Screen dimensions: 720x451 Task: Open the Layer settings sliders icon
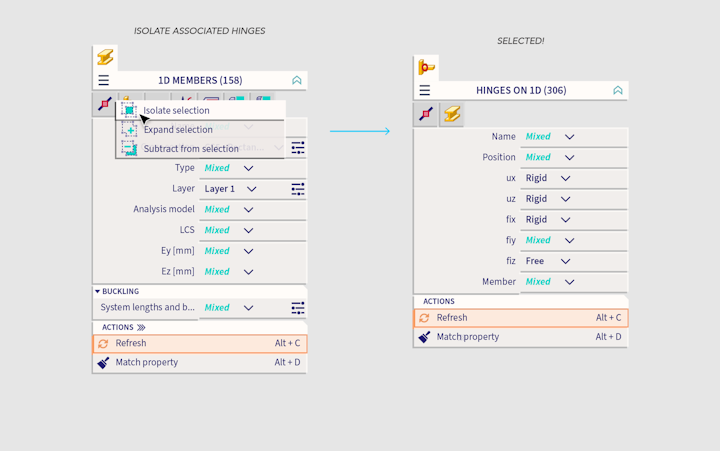(x=297, y=188)
